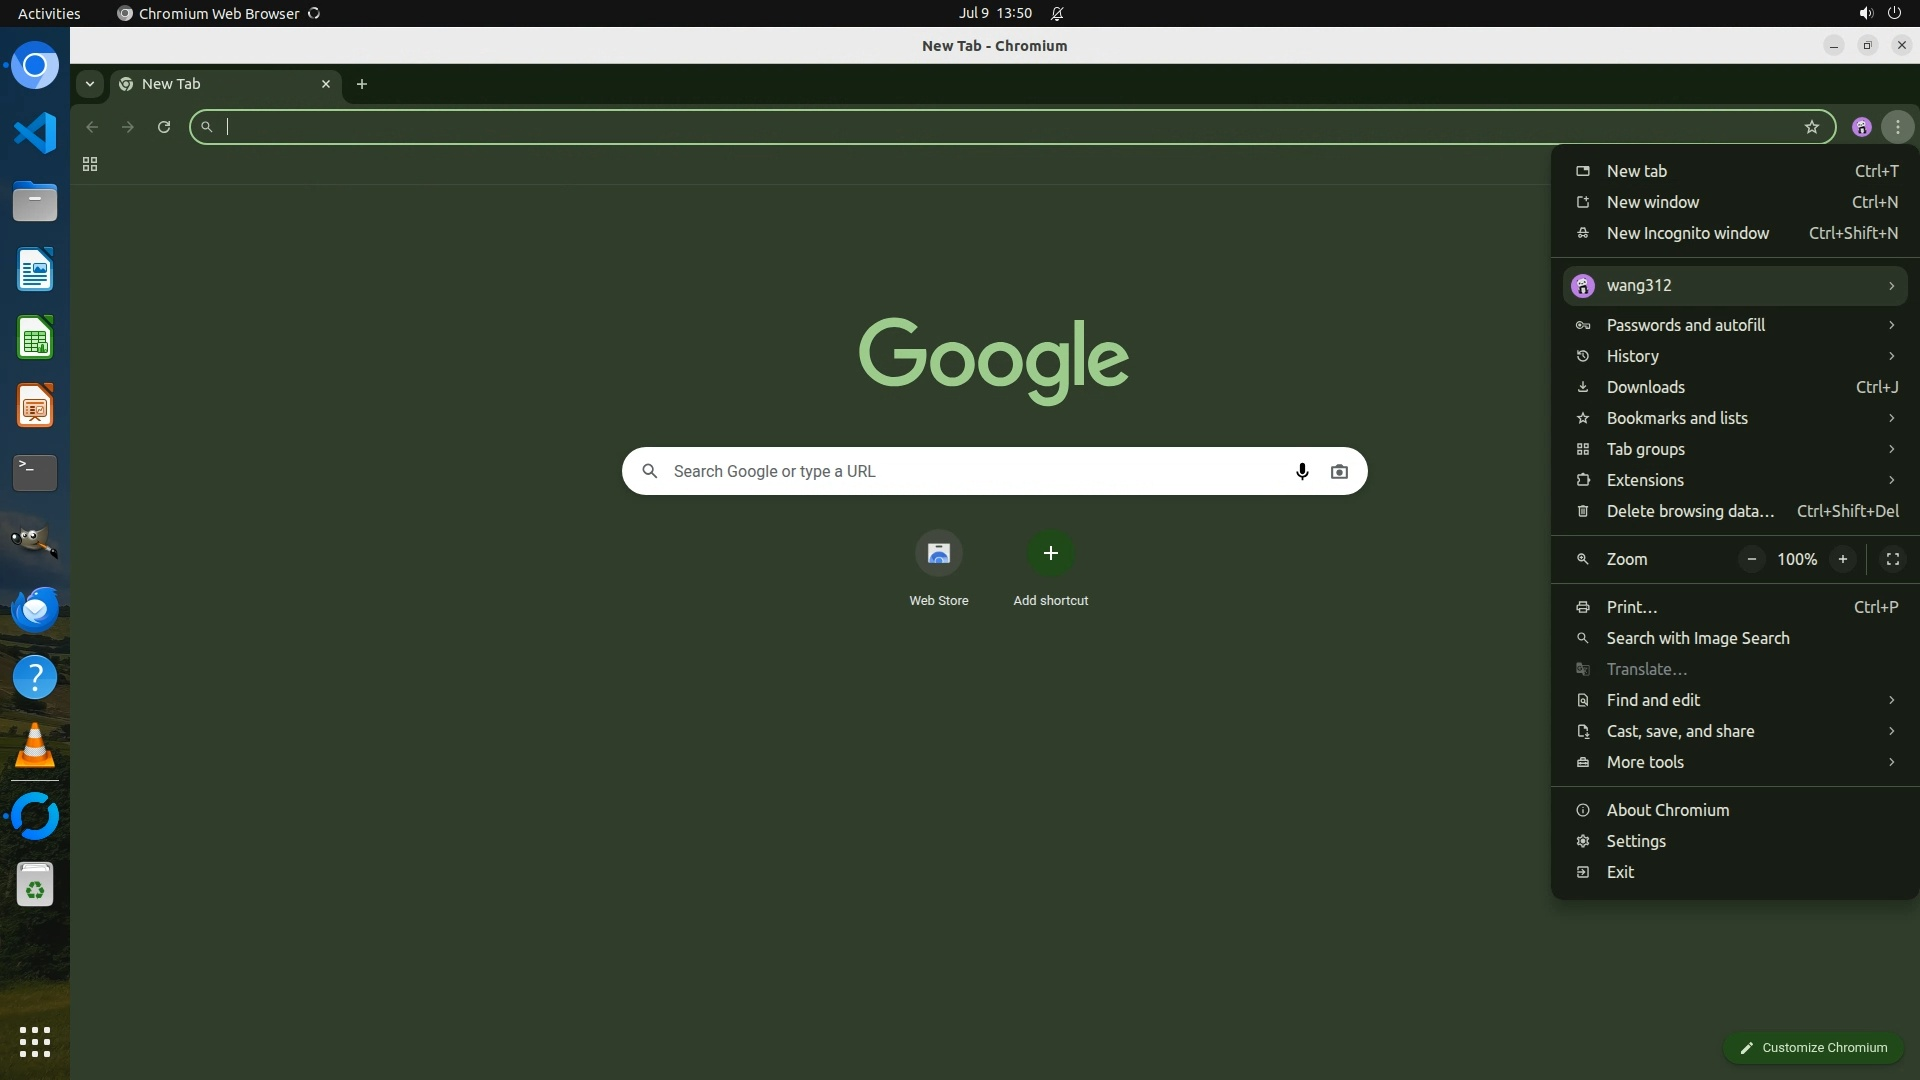Bookmark this tab with the star icon

point(1811,127)
